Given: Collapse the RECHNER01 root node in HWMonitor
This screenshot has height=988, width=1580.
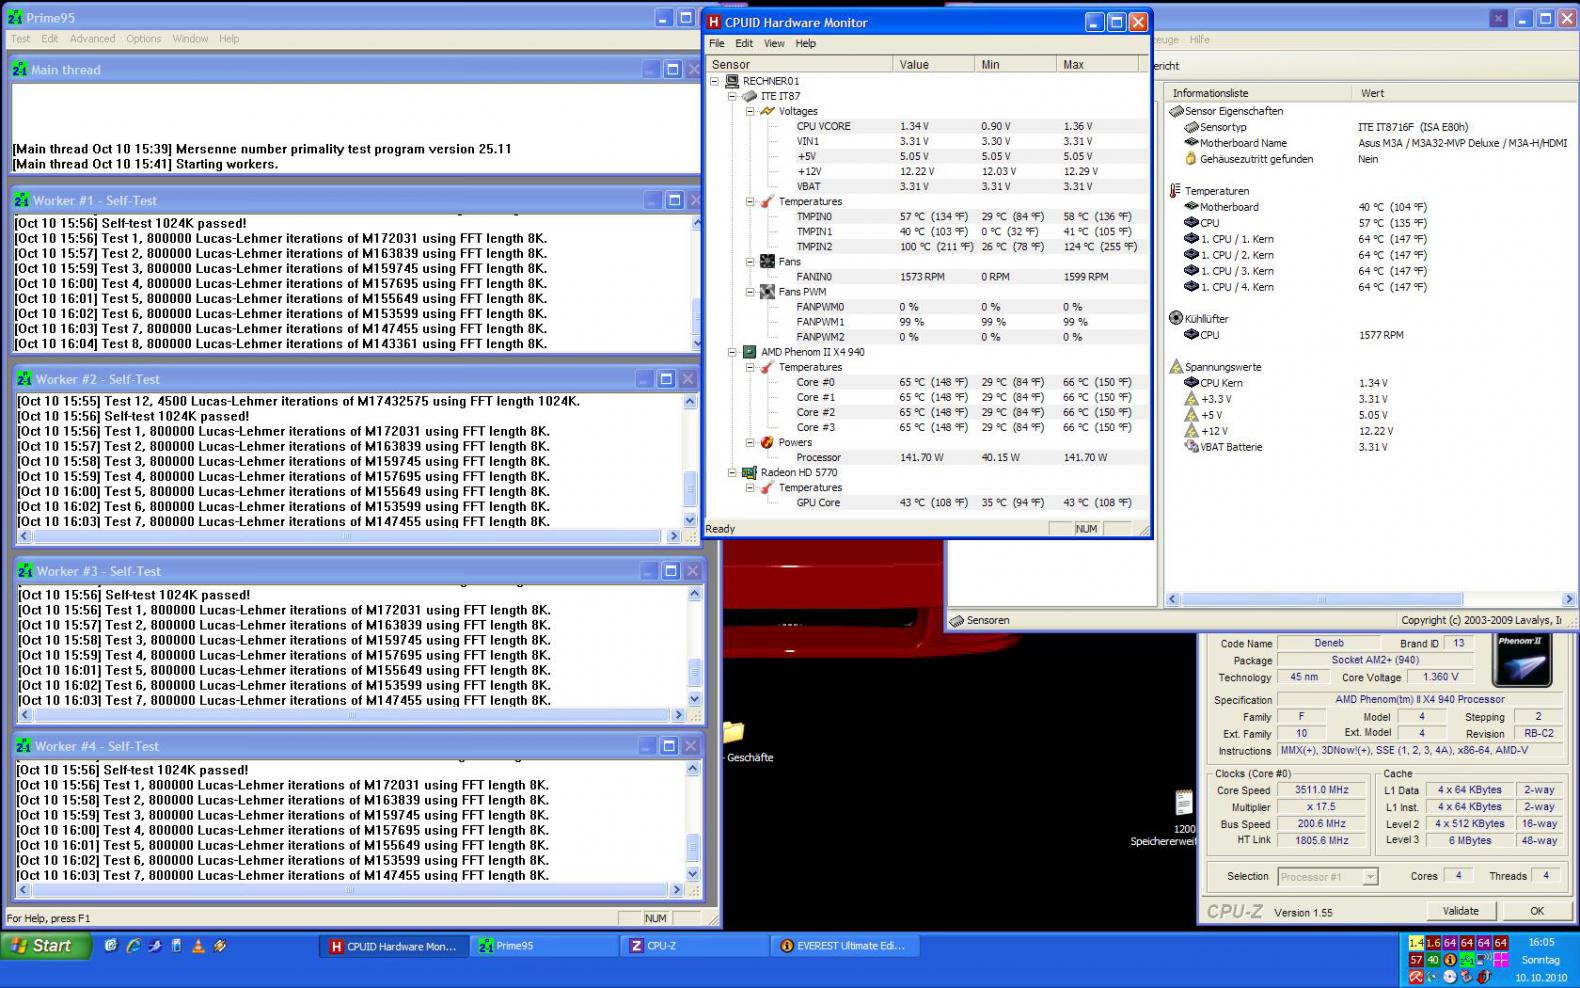Looking at the screenshot, I should pyautogui.click(x=714, y=81).
